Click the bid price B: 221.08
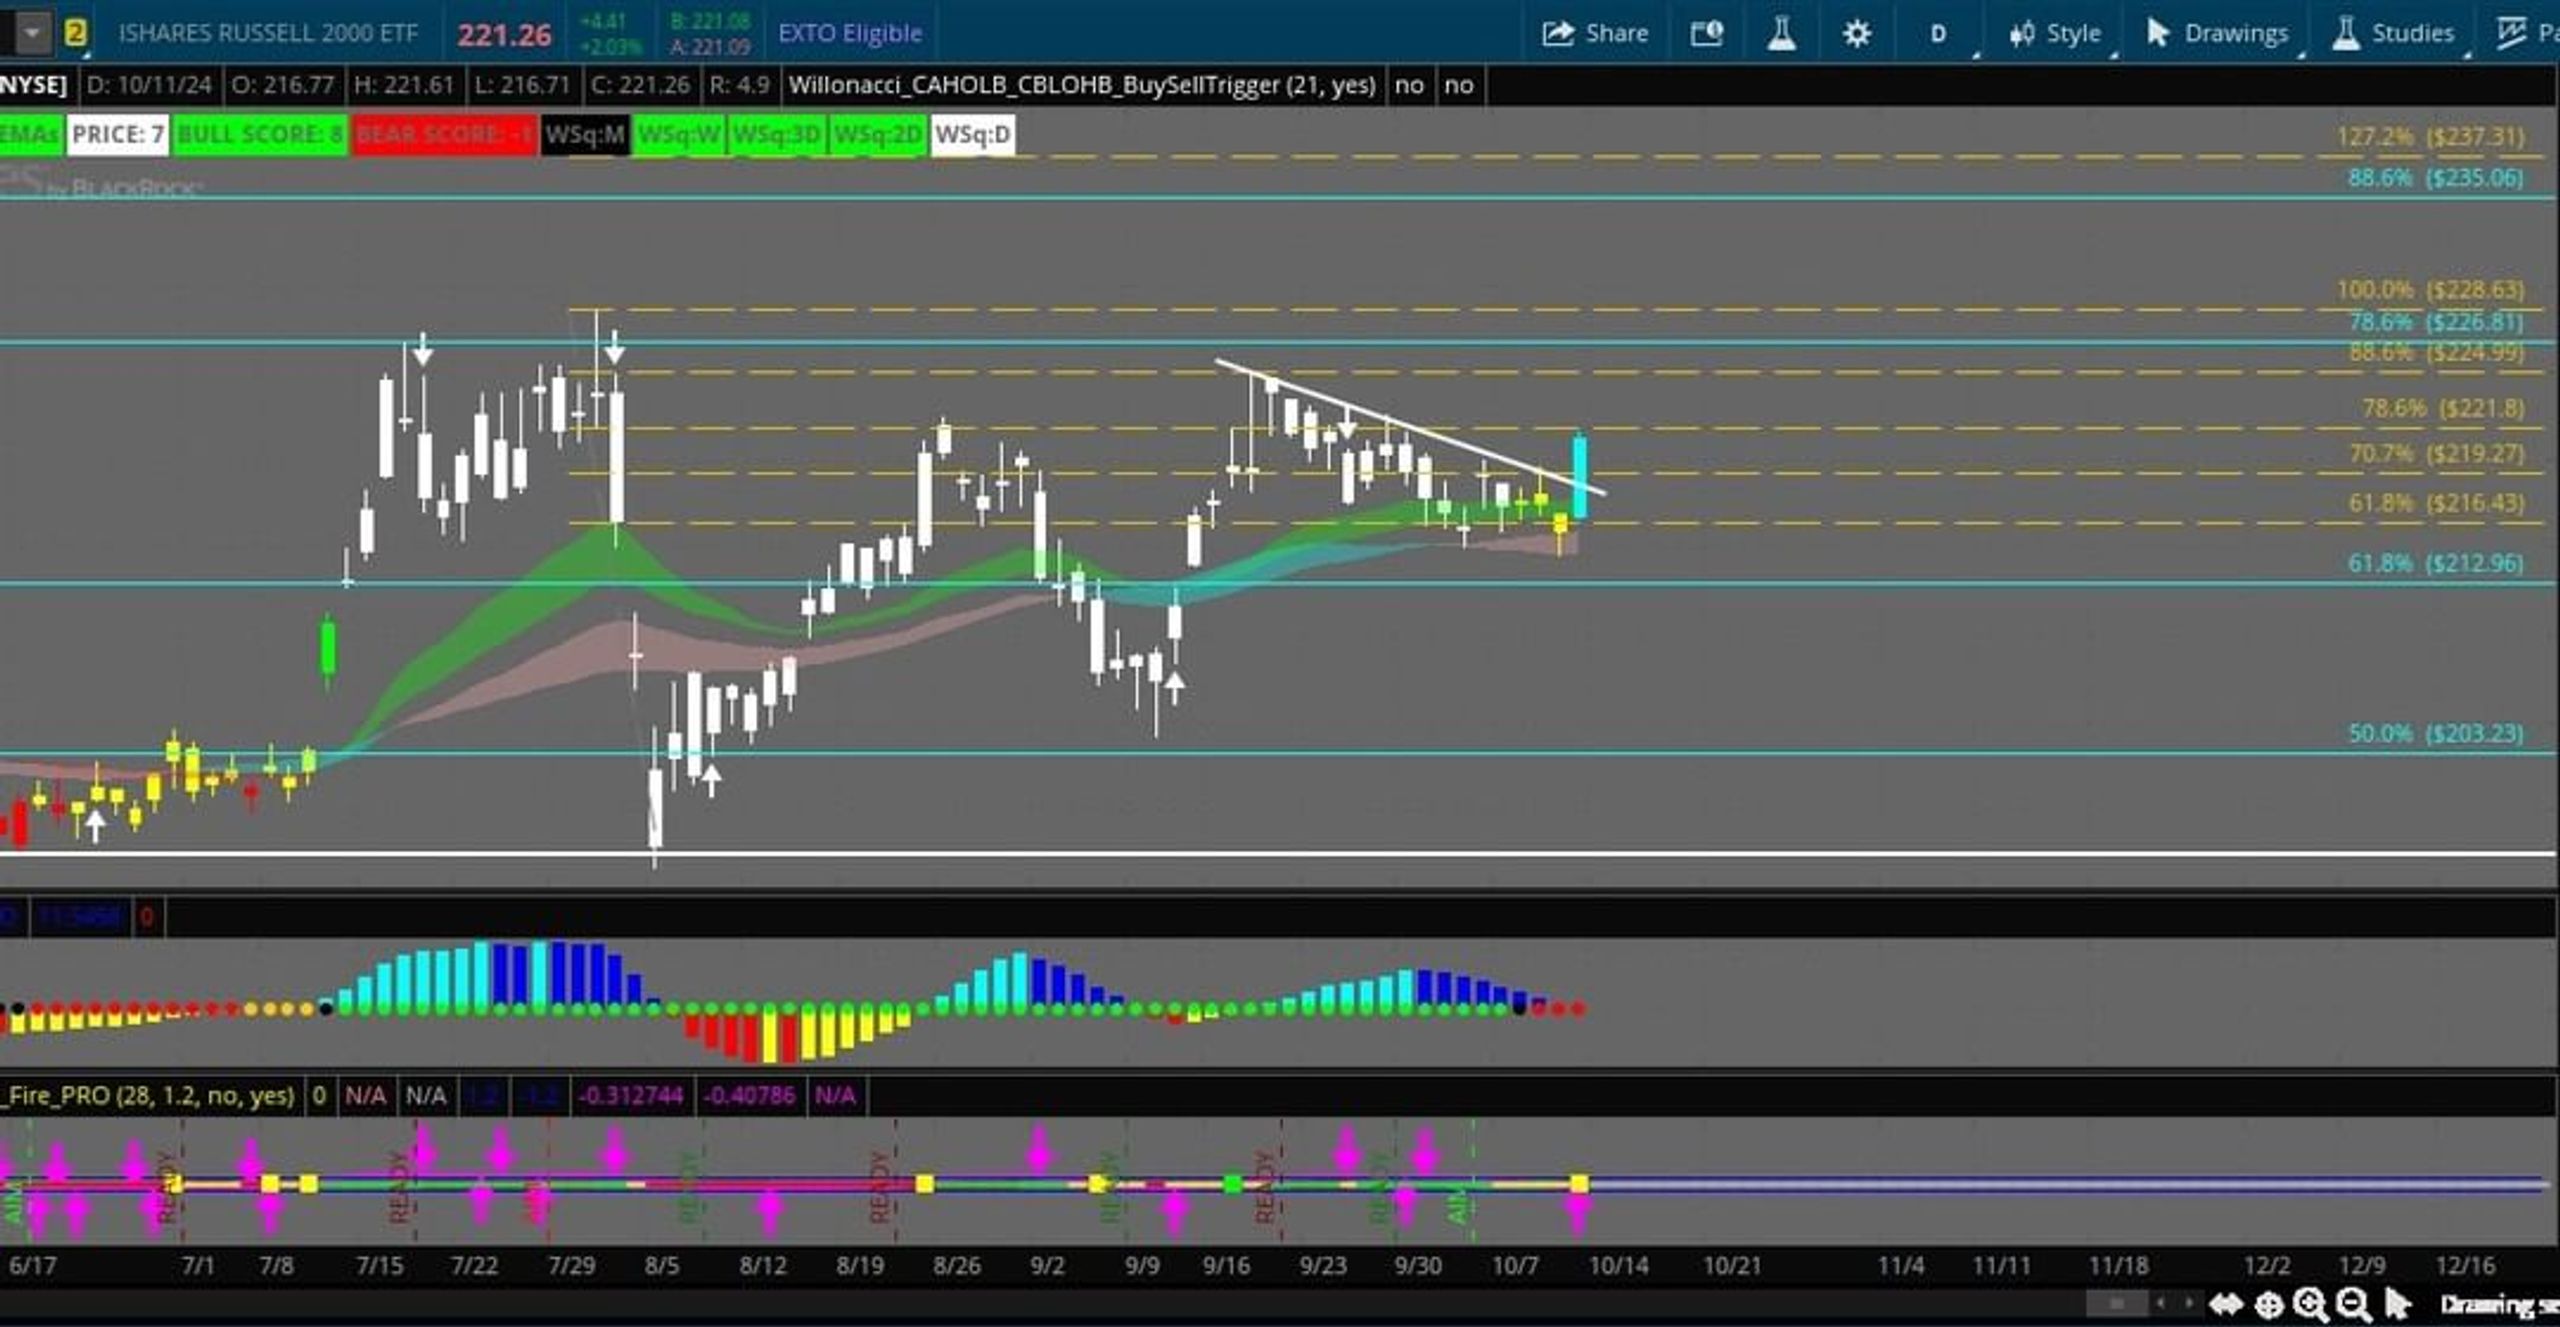2560x1327 pixels. pos(710,21)
